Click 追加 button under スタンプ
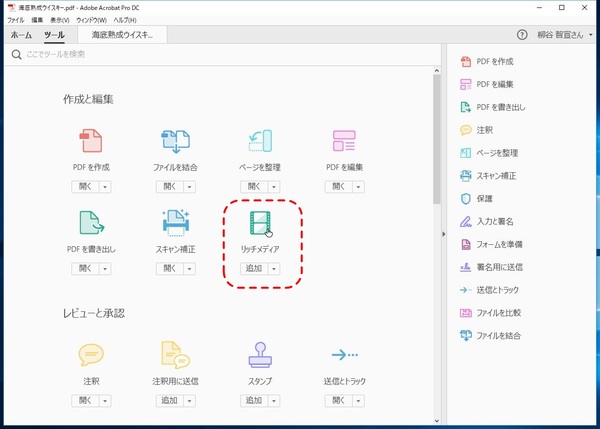This screenshot has height=429, width=600. (254, 401)
